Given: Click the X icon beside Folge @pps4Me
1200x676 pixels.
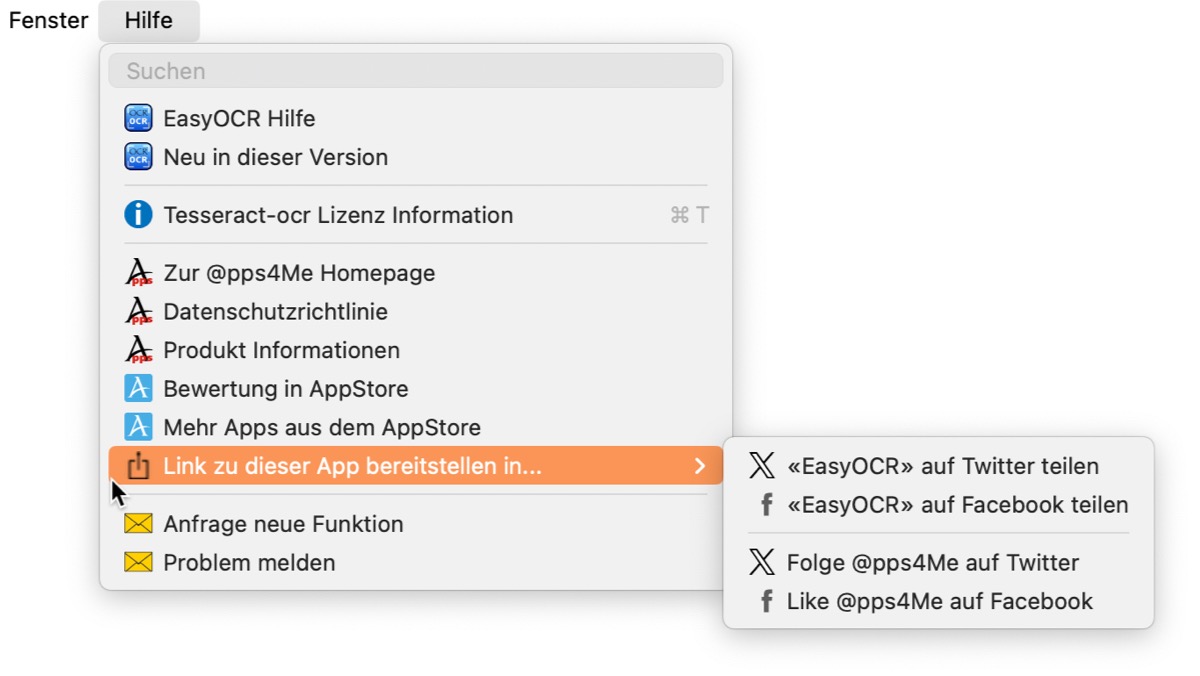Looking at the screenshot, I should click(762, 562).
